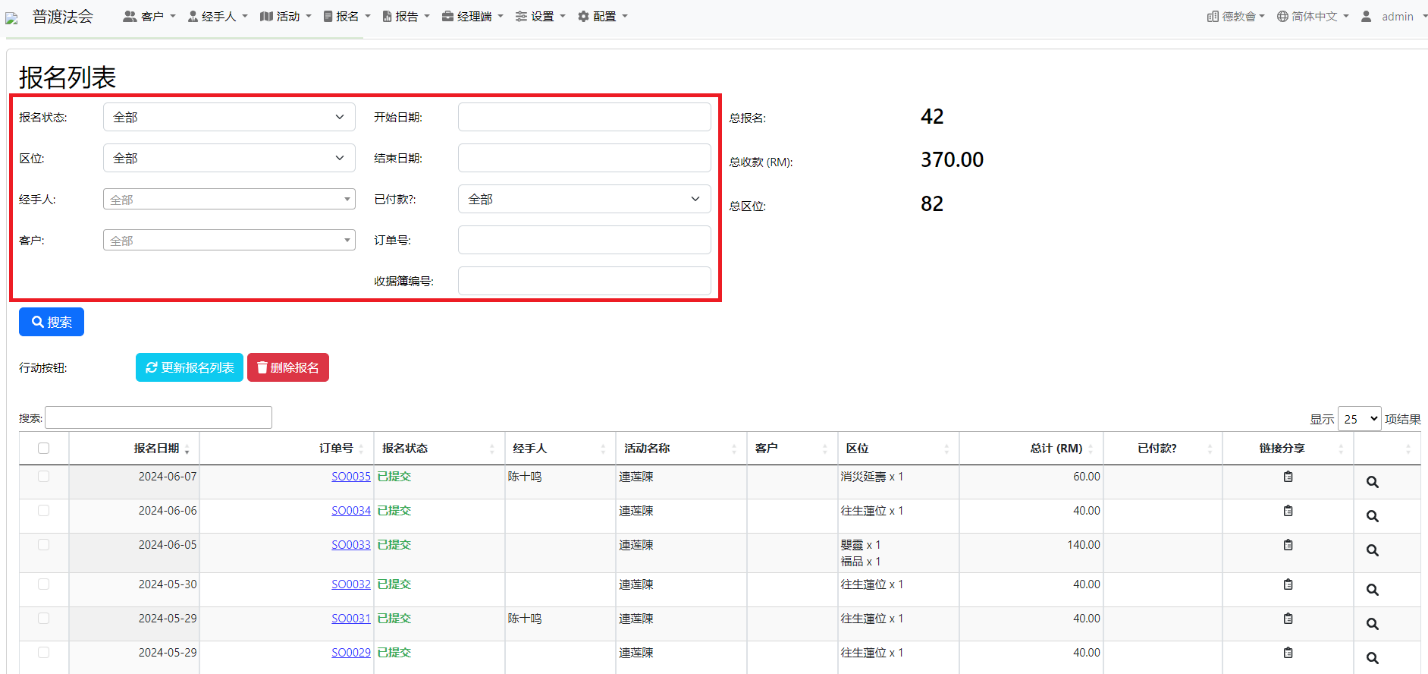Screen dimensions: 1428x674
Task: Copy share link clipboard icon for SO0033
Action: tap(1288, 545)
